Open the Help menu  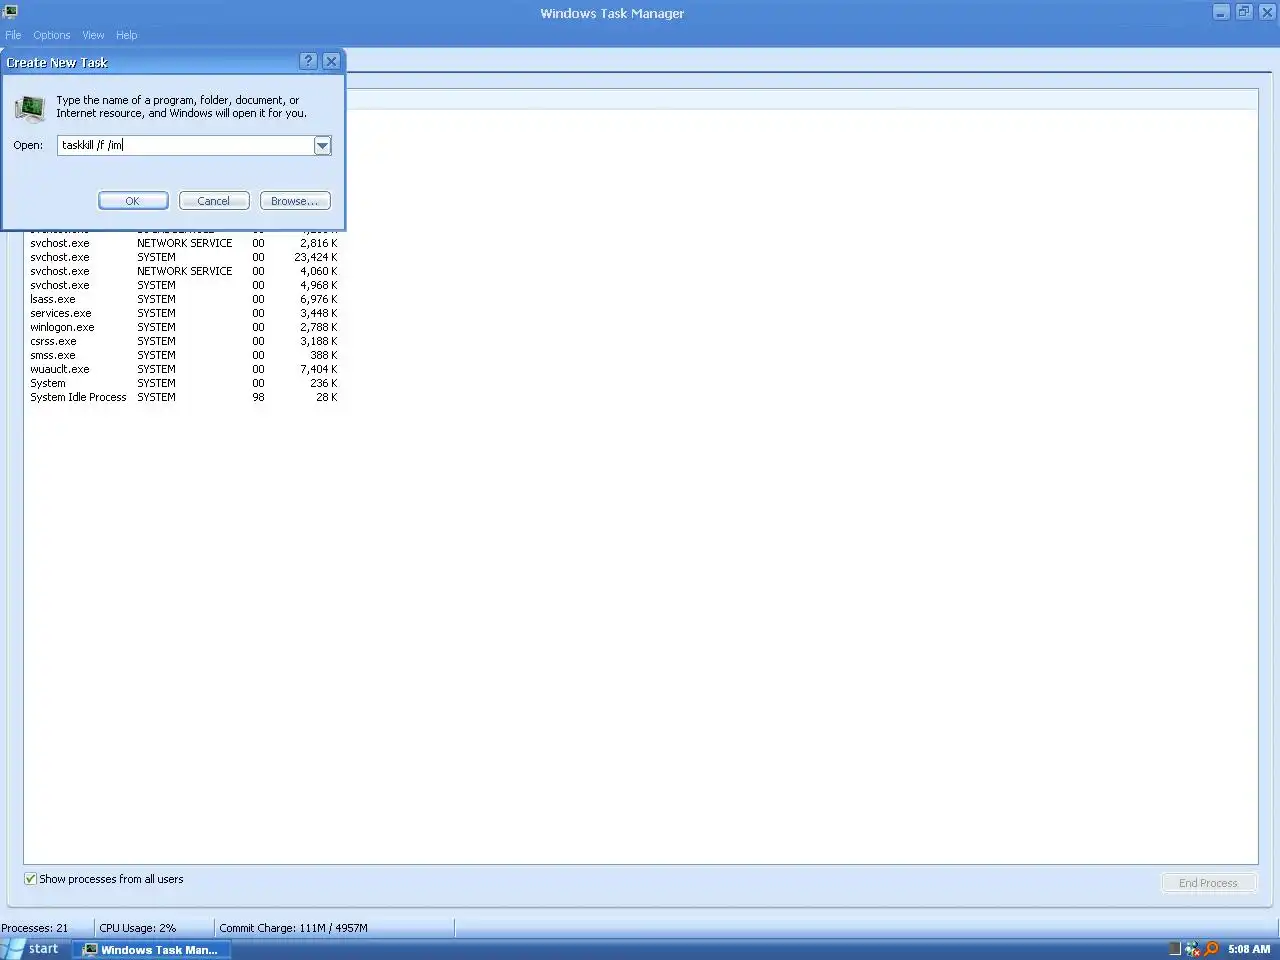pyautogui.click(x=127, y=35)
